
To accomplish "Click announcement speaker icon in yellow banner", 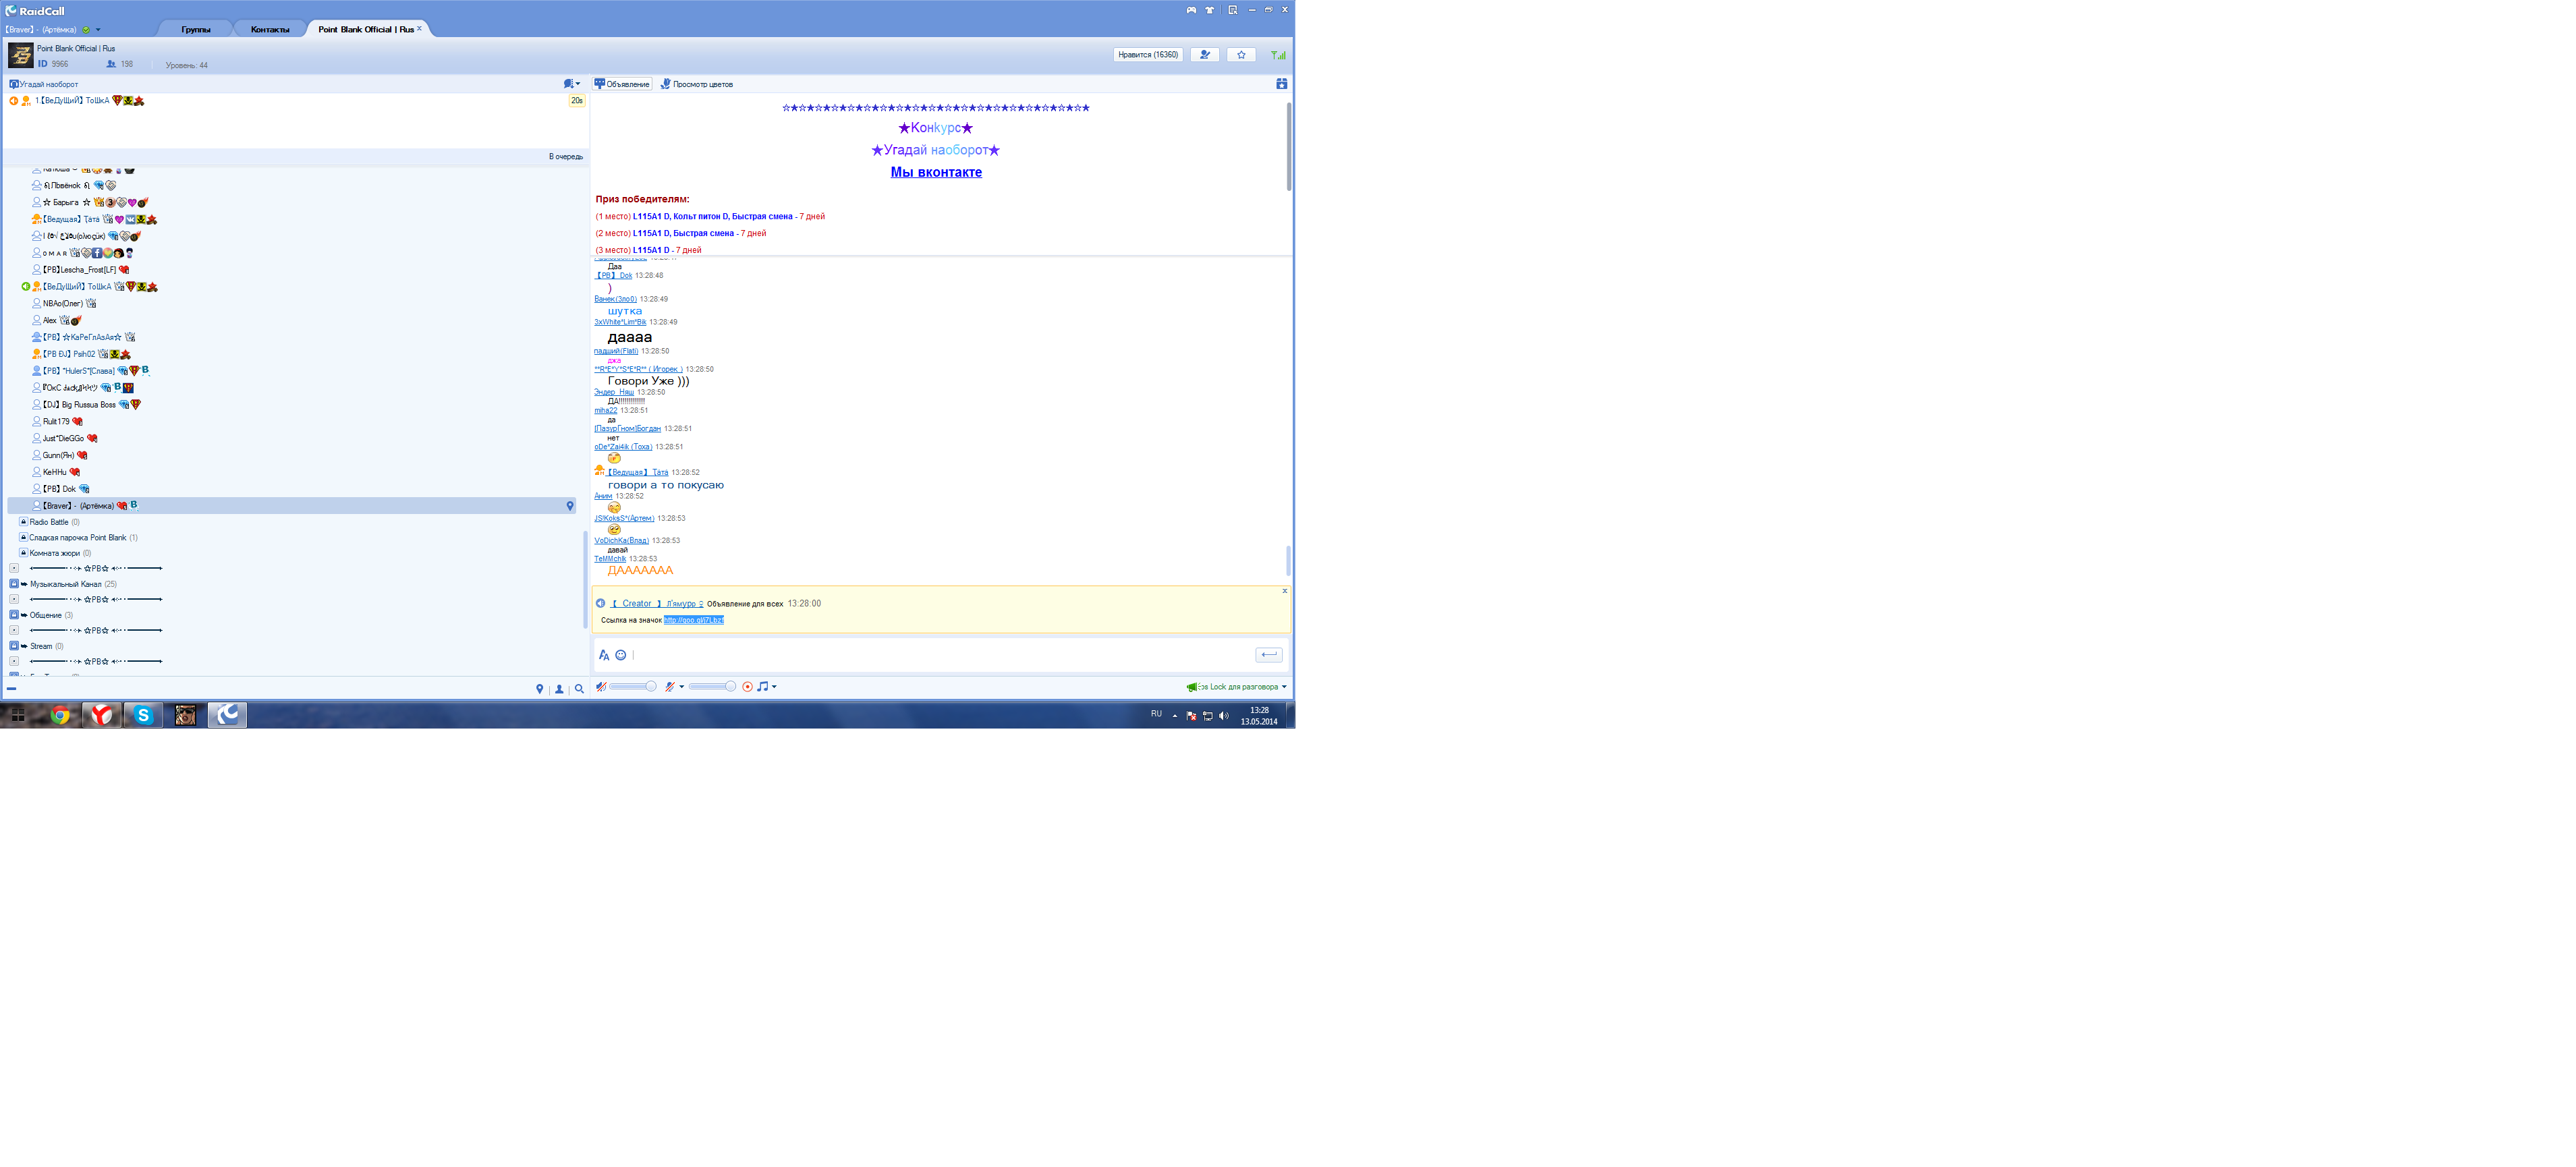I will click(x=600, y=603).
